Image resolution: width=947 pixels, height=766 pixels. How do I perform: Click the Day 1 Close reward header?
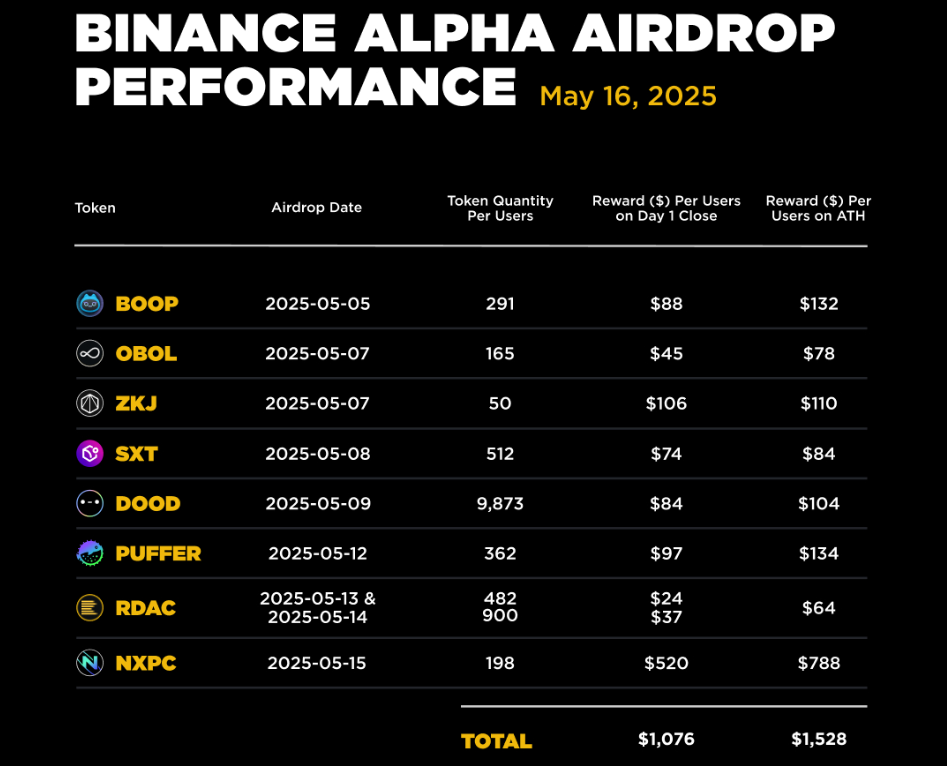point(666,208)
